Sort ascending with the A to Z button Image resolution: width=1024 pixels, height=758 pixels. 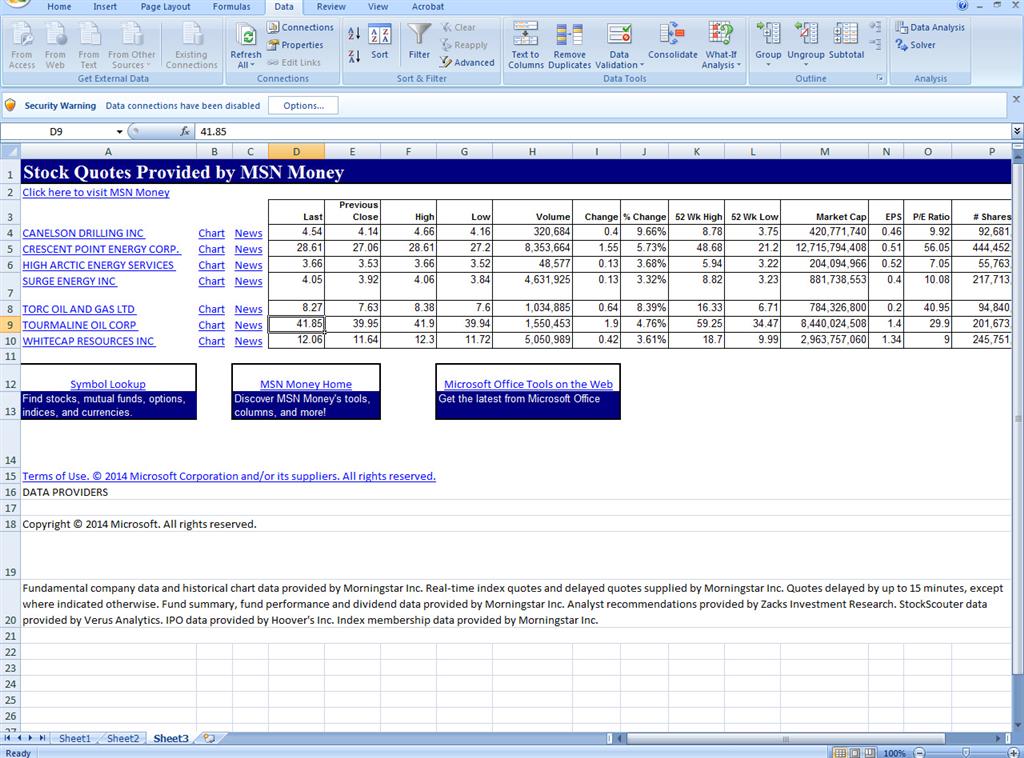click(x=354, y=33)
